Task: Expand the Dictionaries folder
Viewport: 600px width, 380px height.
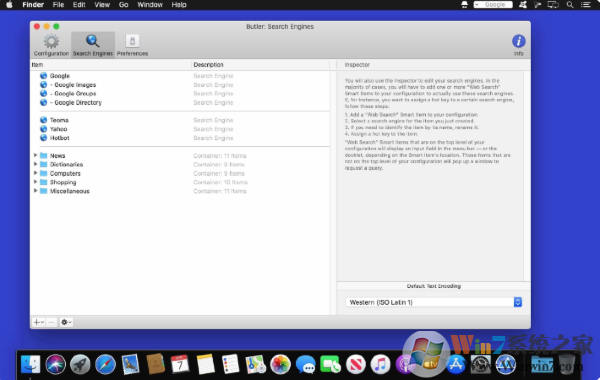Action: (x=35, y=164)
